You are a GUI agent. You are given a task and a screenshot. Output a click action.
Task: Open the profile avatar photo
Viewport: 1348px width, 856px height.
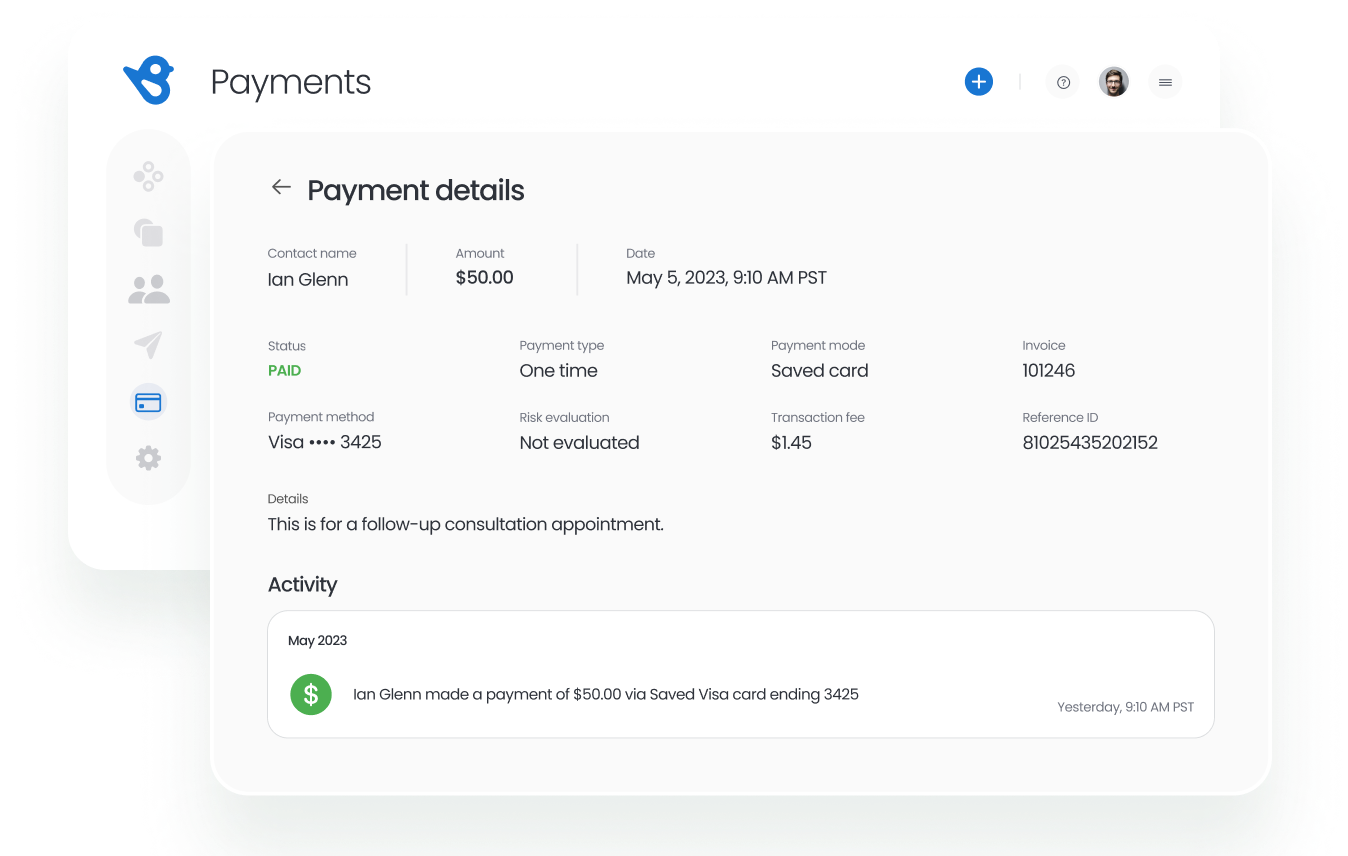point(1114,82)
